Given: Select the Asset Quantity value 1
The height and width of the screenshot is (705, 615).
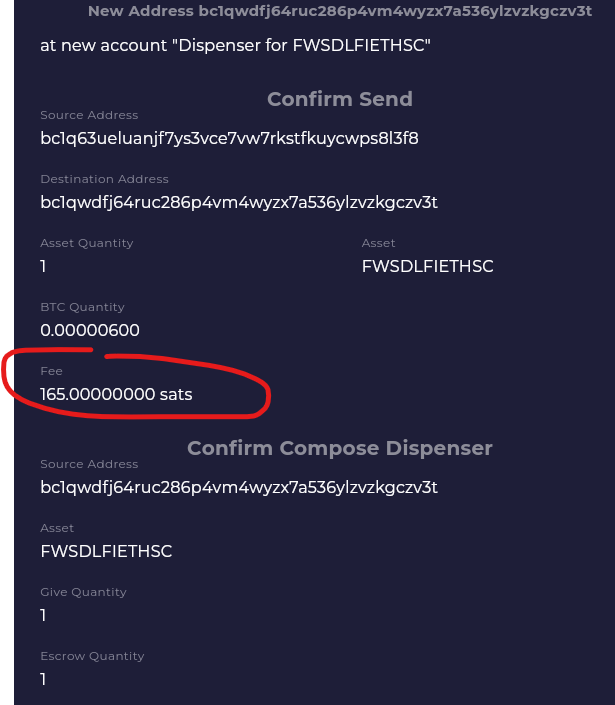Looking at the screenshot, I should (x=44, y=266).
